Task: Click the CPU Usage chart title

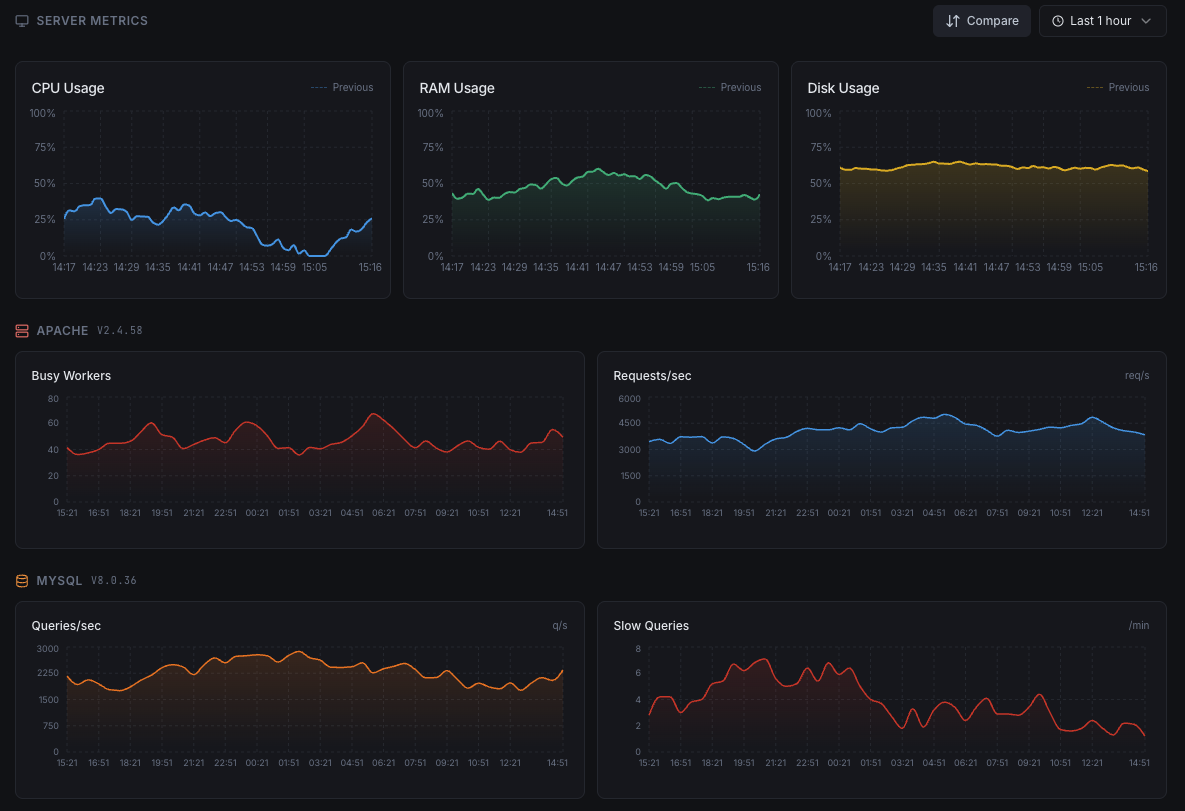Action: coord(67,88)
